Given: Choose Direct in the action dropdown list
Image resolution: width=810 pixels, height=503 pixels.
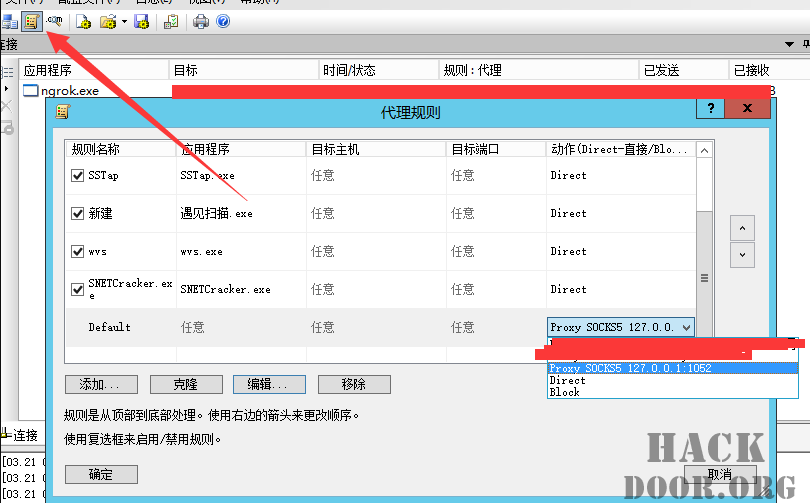Looking at the screenshot, I should click(673, 380).
